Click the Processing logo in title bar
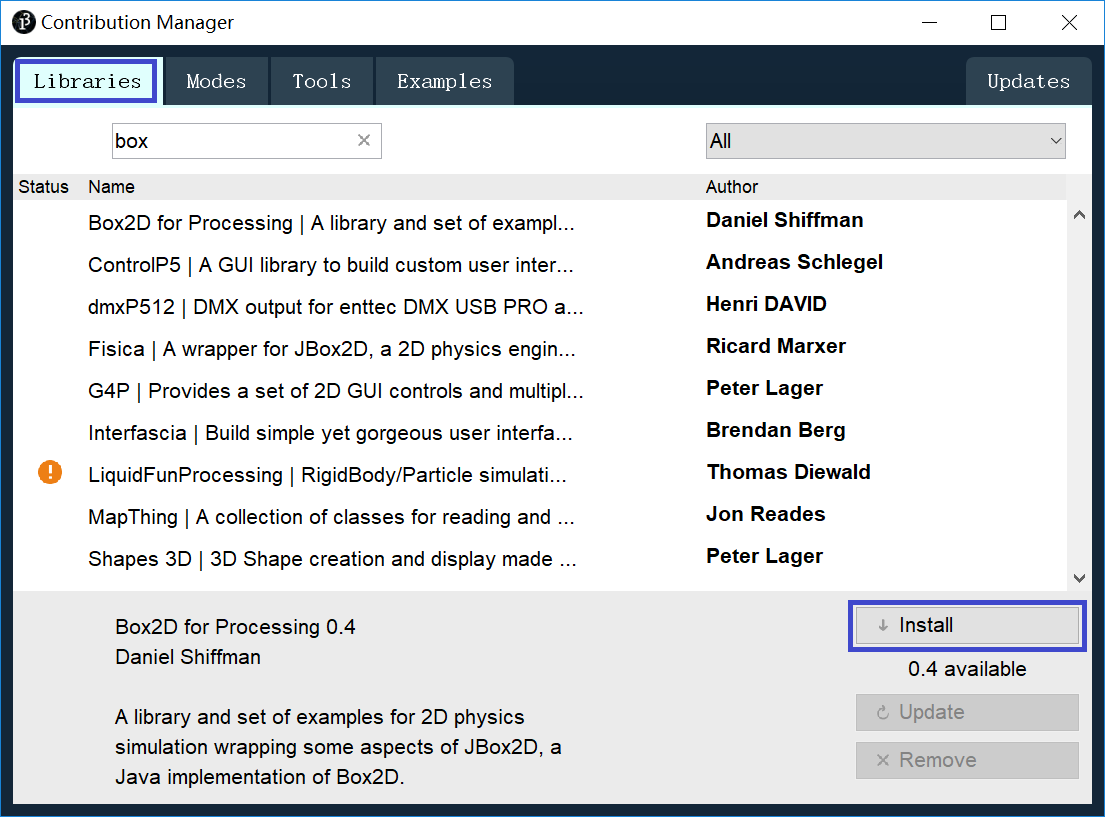Screen dimensions: 1105x817 coord(23,22)
